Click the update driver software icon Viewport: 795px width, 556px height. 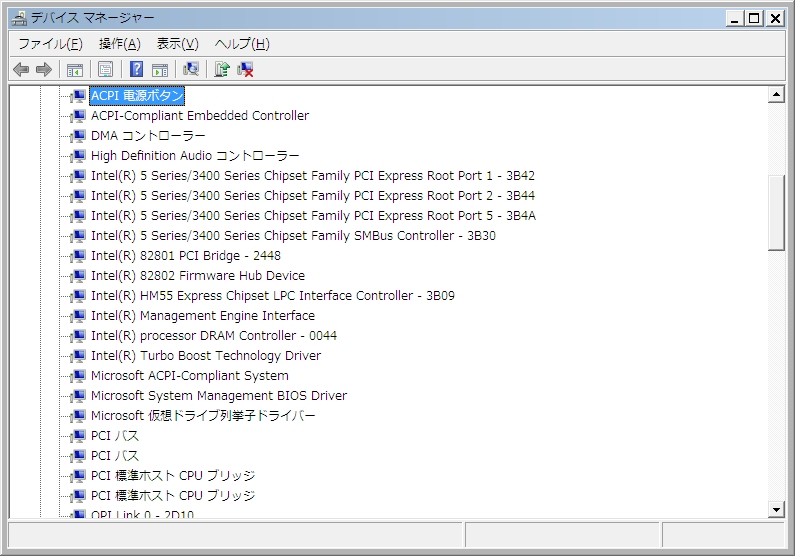pos(222,69)
